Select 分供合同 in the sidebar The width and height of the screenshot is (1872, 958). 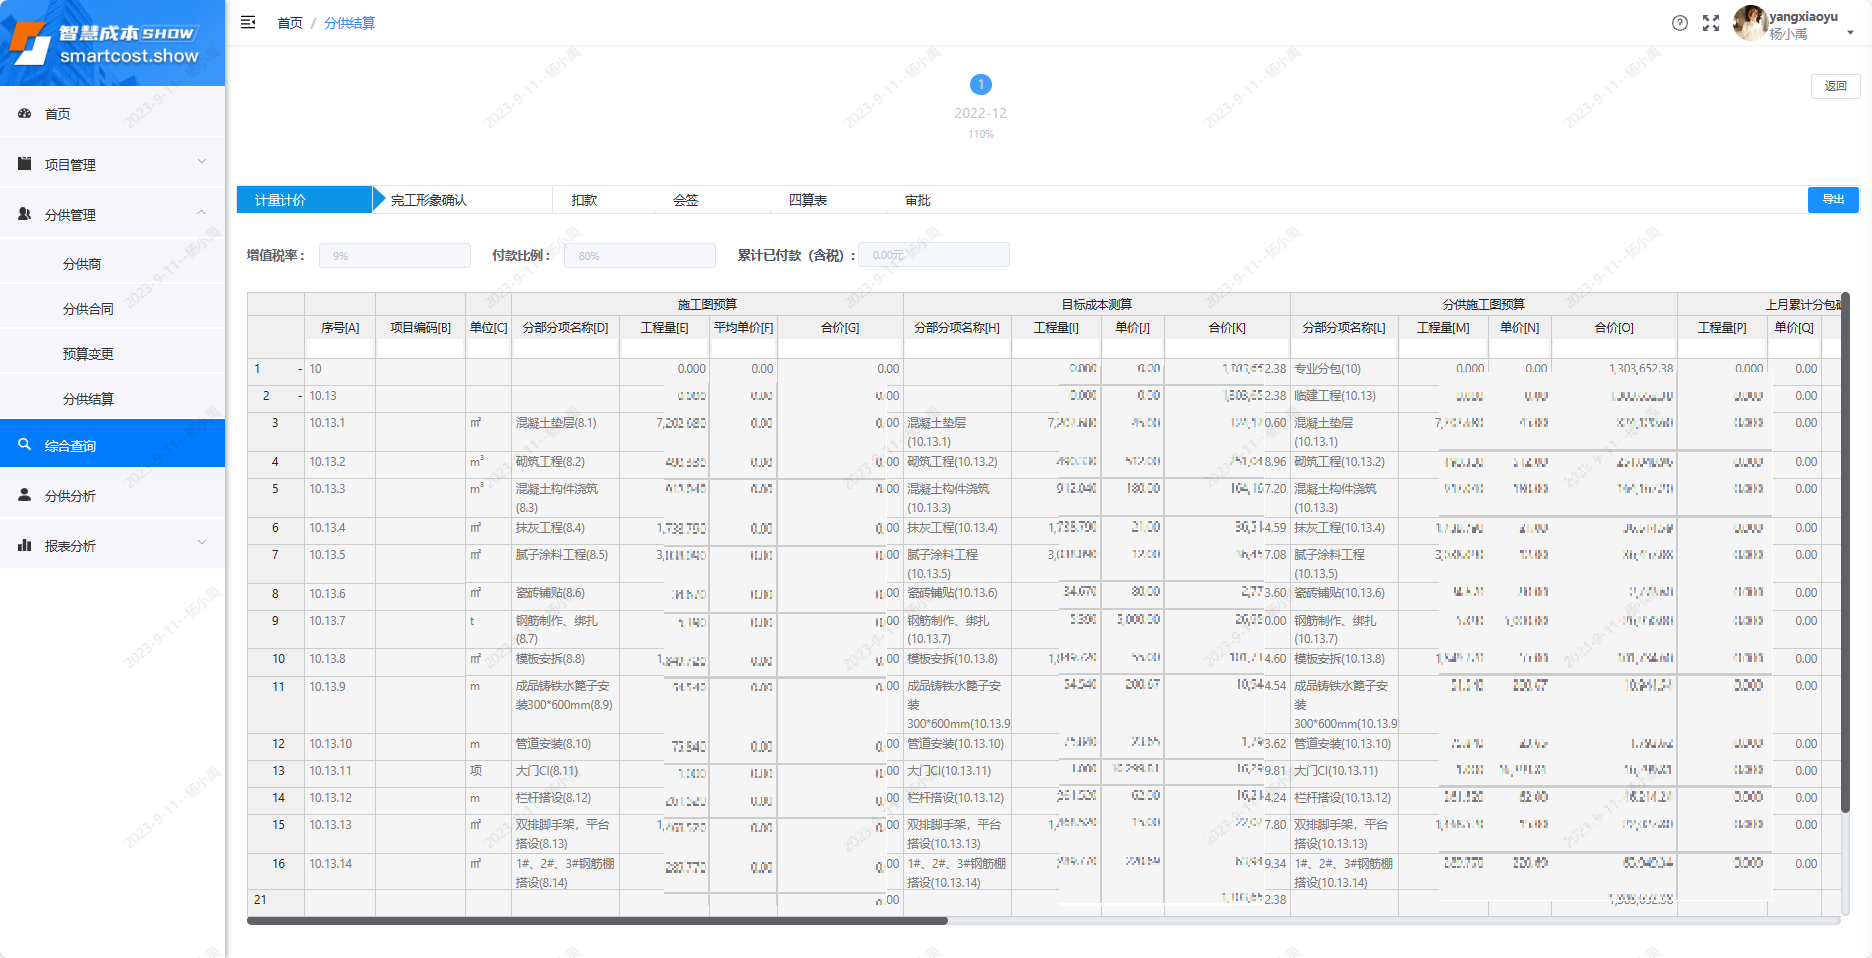point(88,309)
